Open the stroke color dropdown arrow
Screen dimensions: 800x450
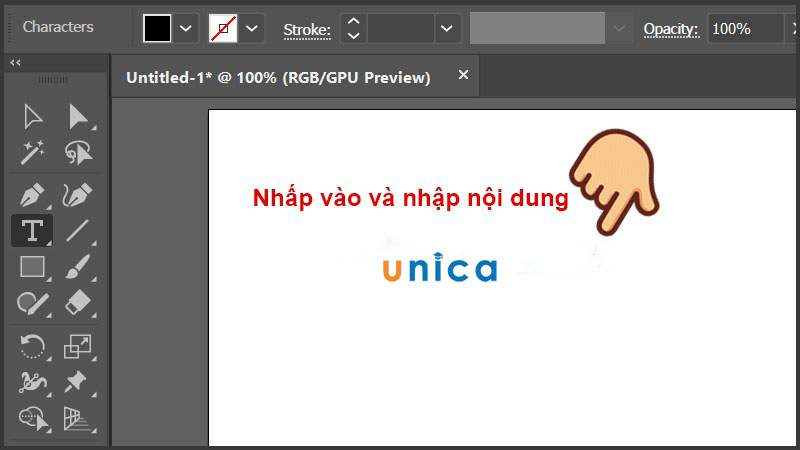click(252, 28)
